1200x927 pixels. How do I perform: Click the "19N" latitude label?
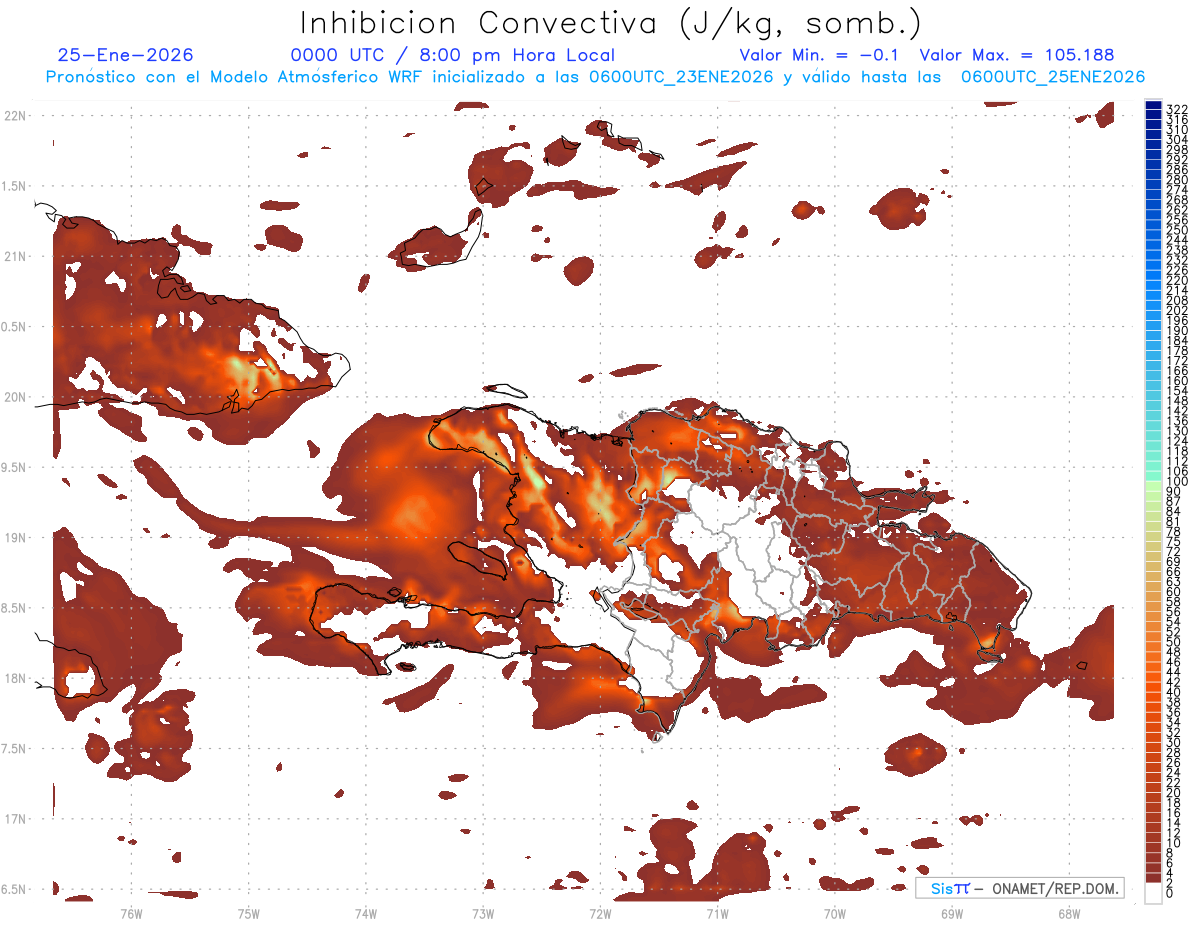[x=16, y=538]
